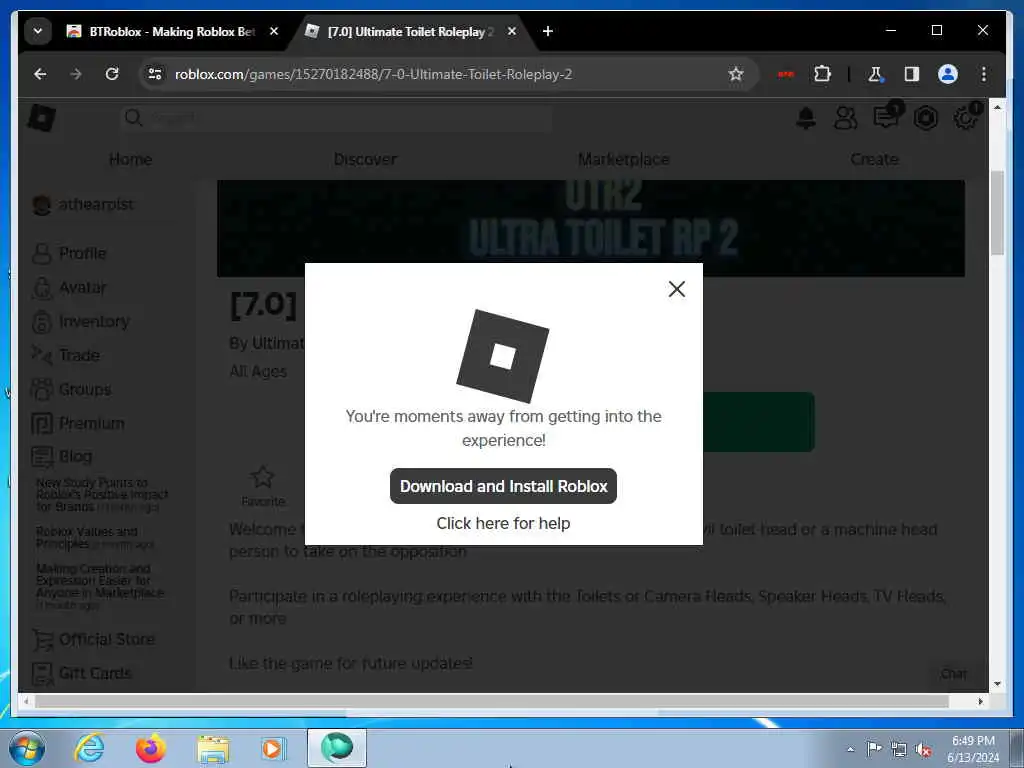Open Trade in the sidebar

pyautogui.click(x=65, y=355)
